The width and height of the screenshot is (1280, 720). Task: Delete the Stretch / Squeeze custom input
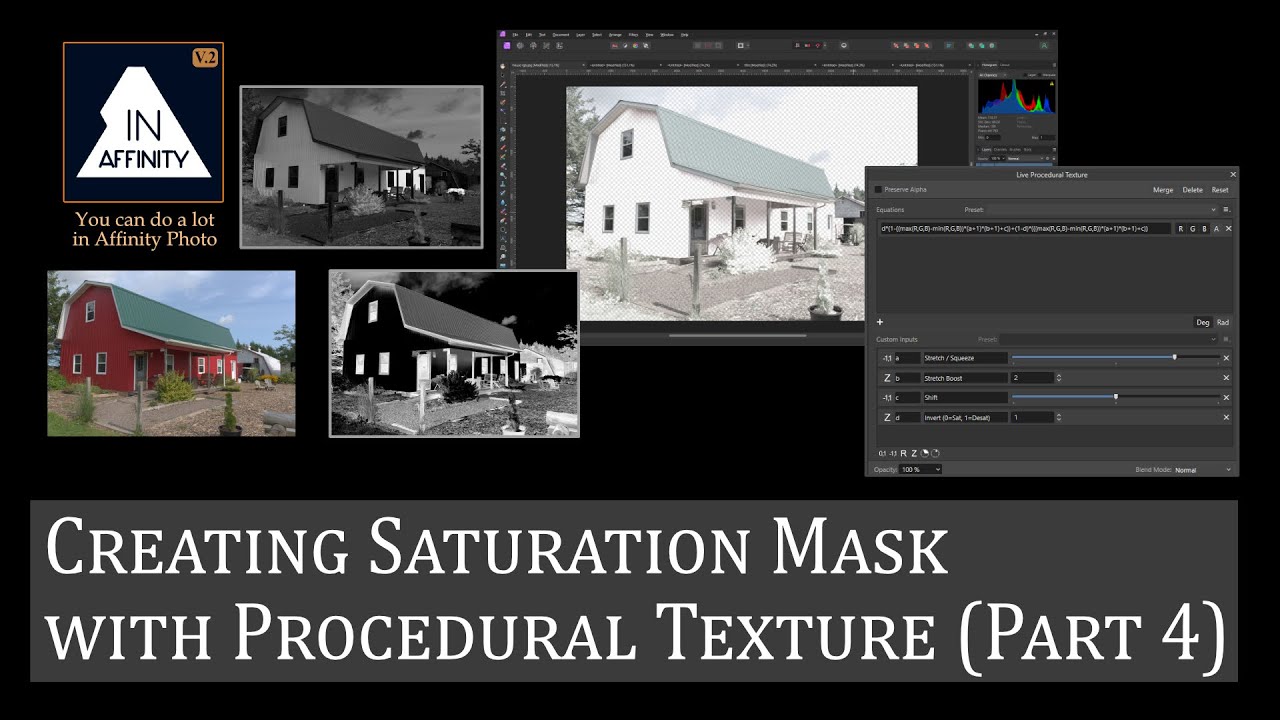pos(1227,358)
